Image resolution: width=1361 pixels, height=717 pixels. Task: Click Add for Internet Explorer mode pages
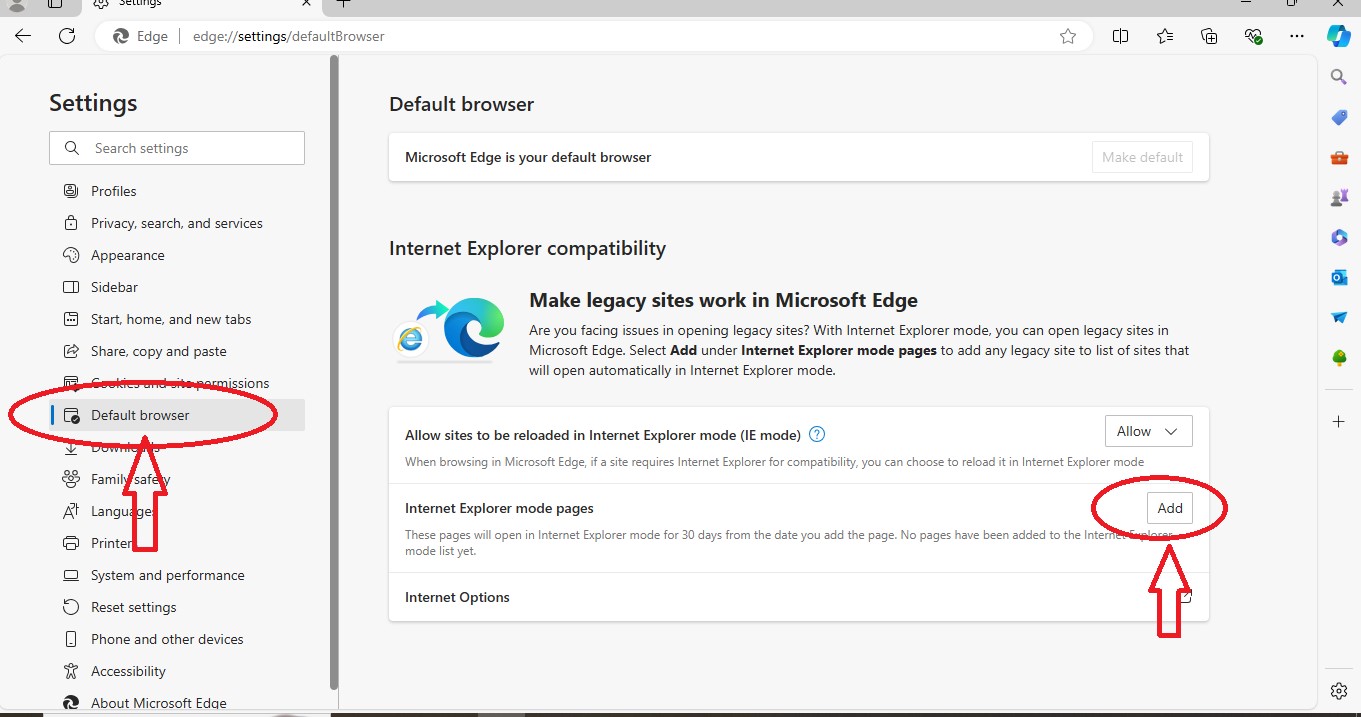click(1170, 508)
